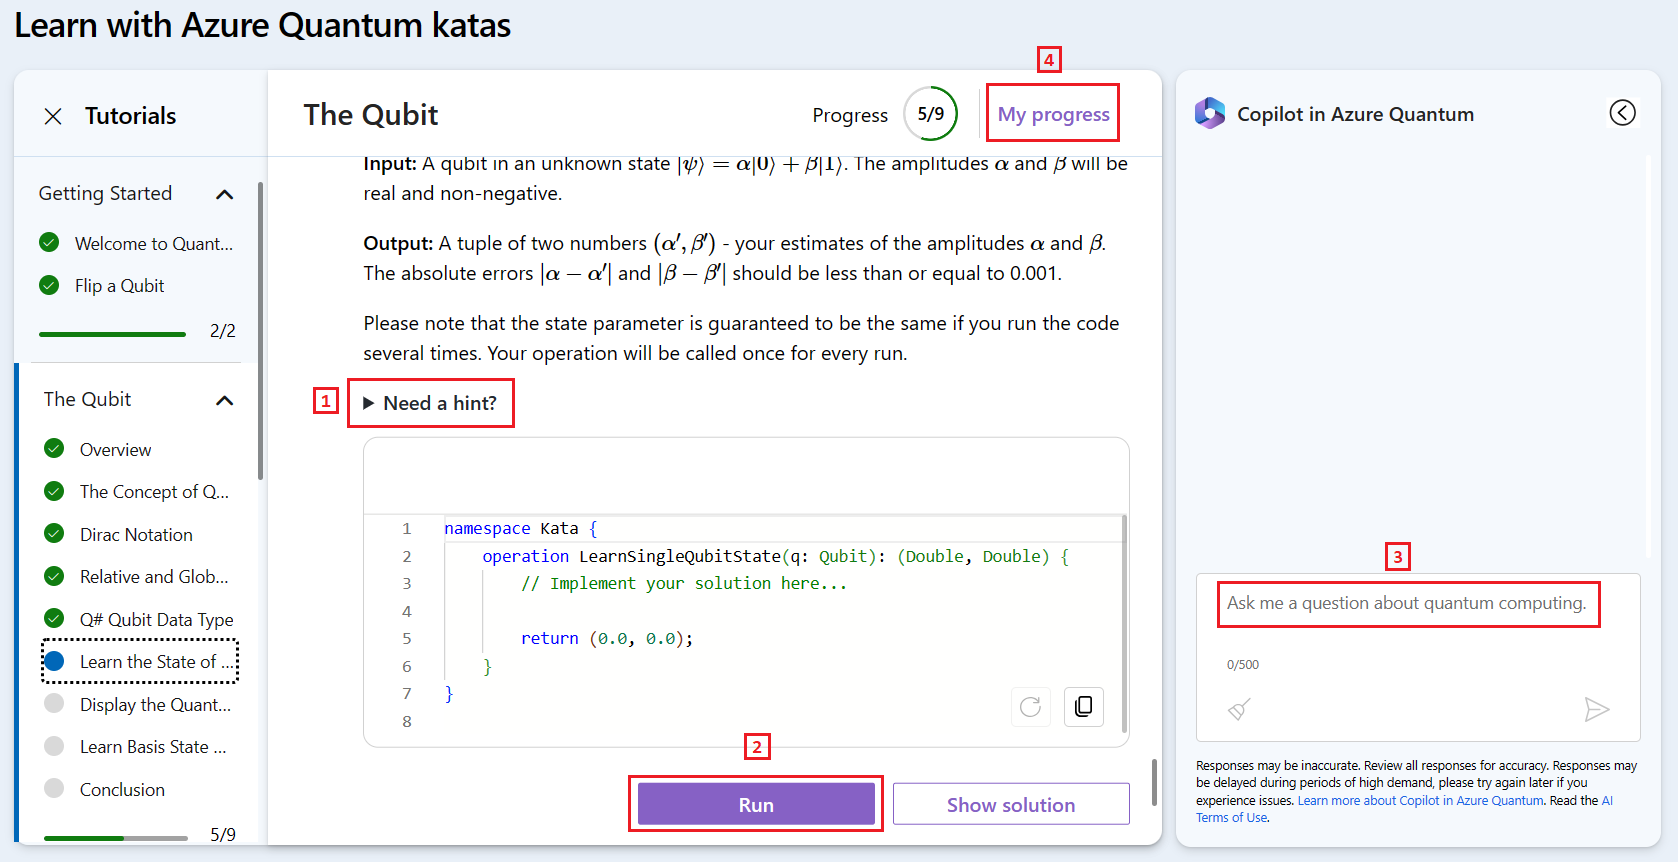Click the Copilot in Azure Quantum logo

(1210, 114)
